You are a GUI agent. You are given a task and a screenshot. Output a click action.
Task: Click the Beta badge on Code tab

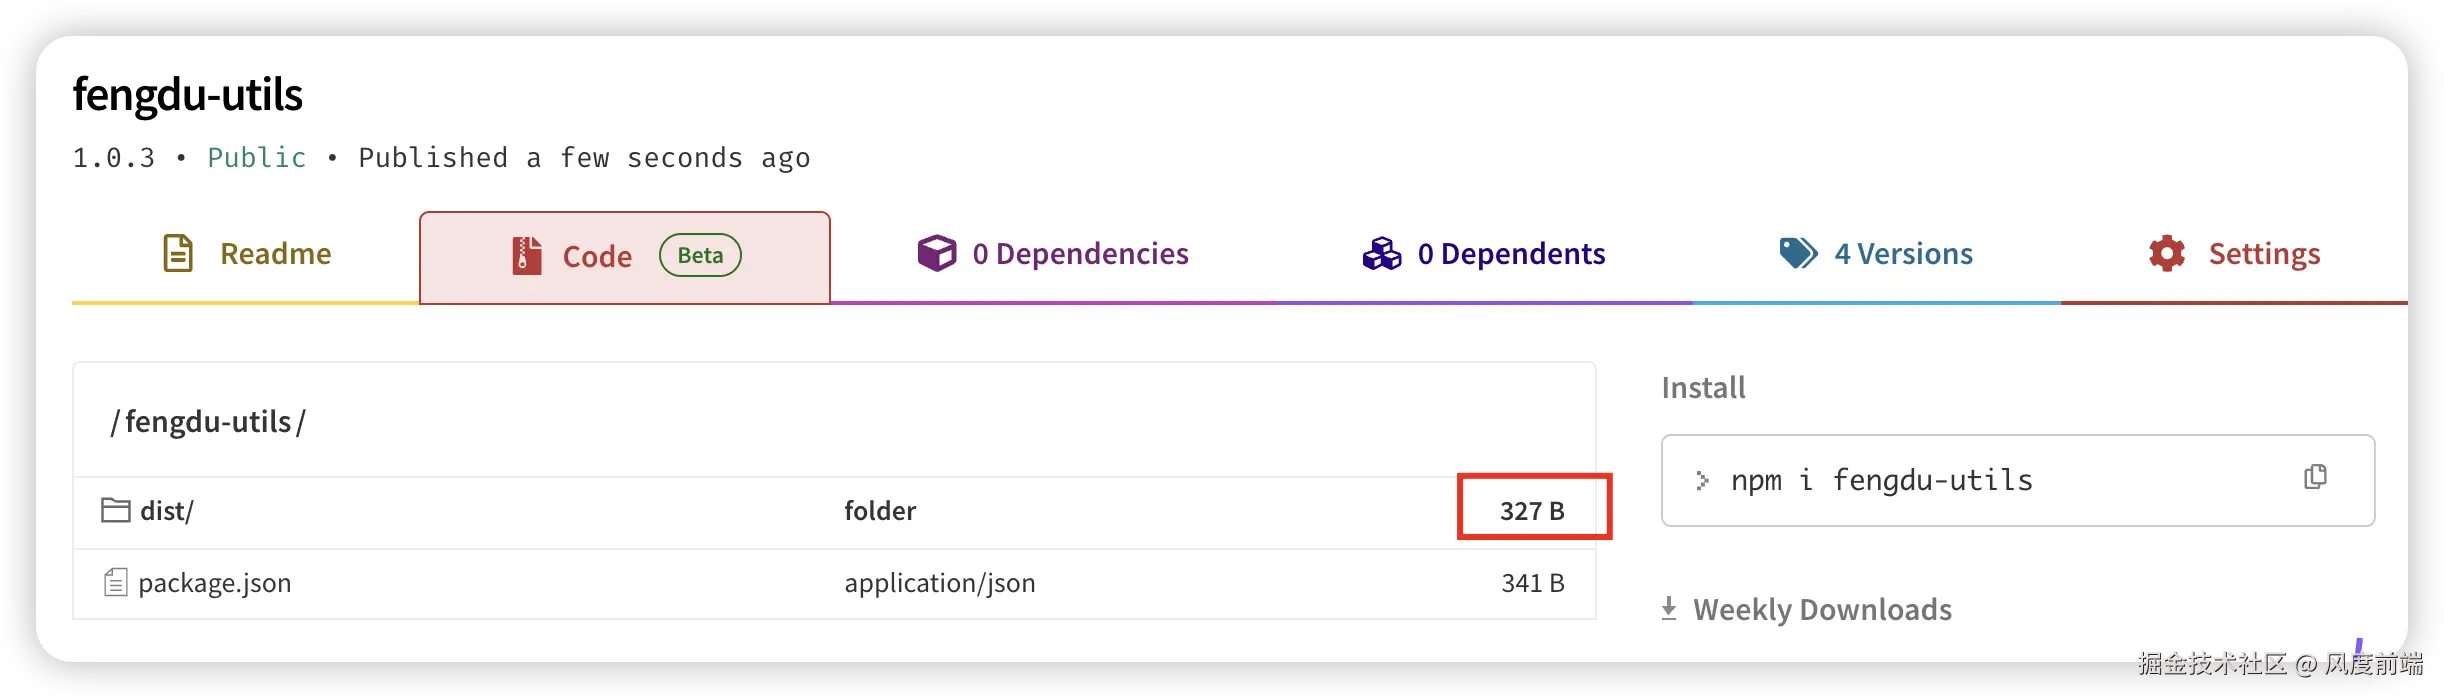coord(700,255)
